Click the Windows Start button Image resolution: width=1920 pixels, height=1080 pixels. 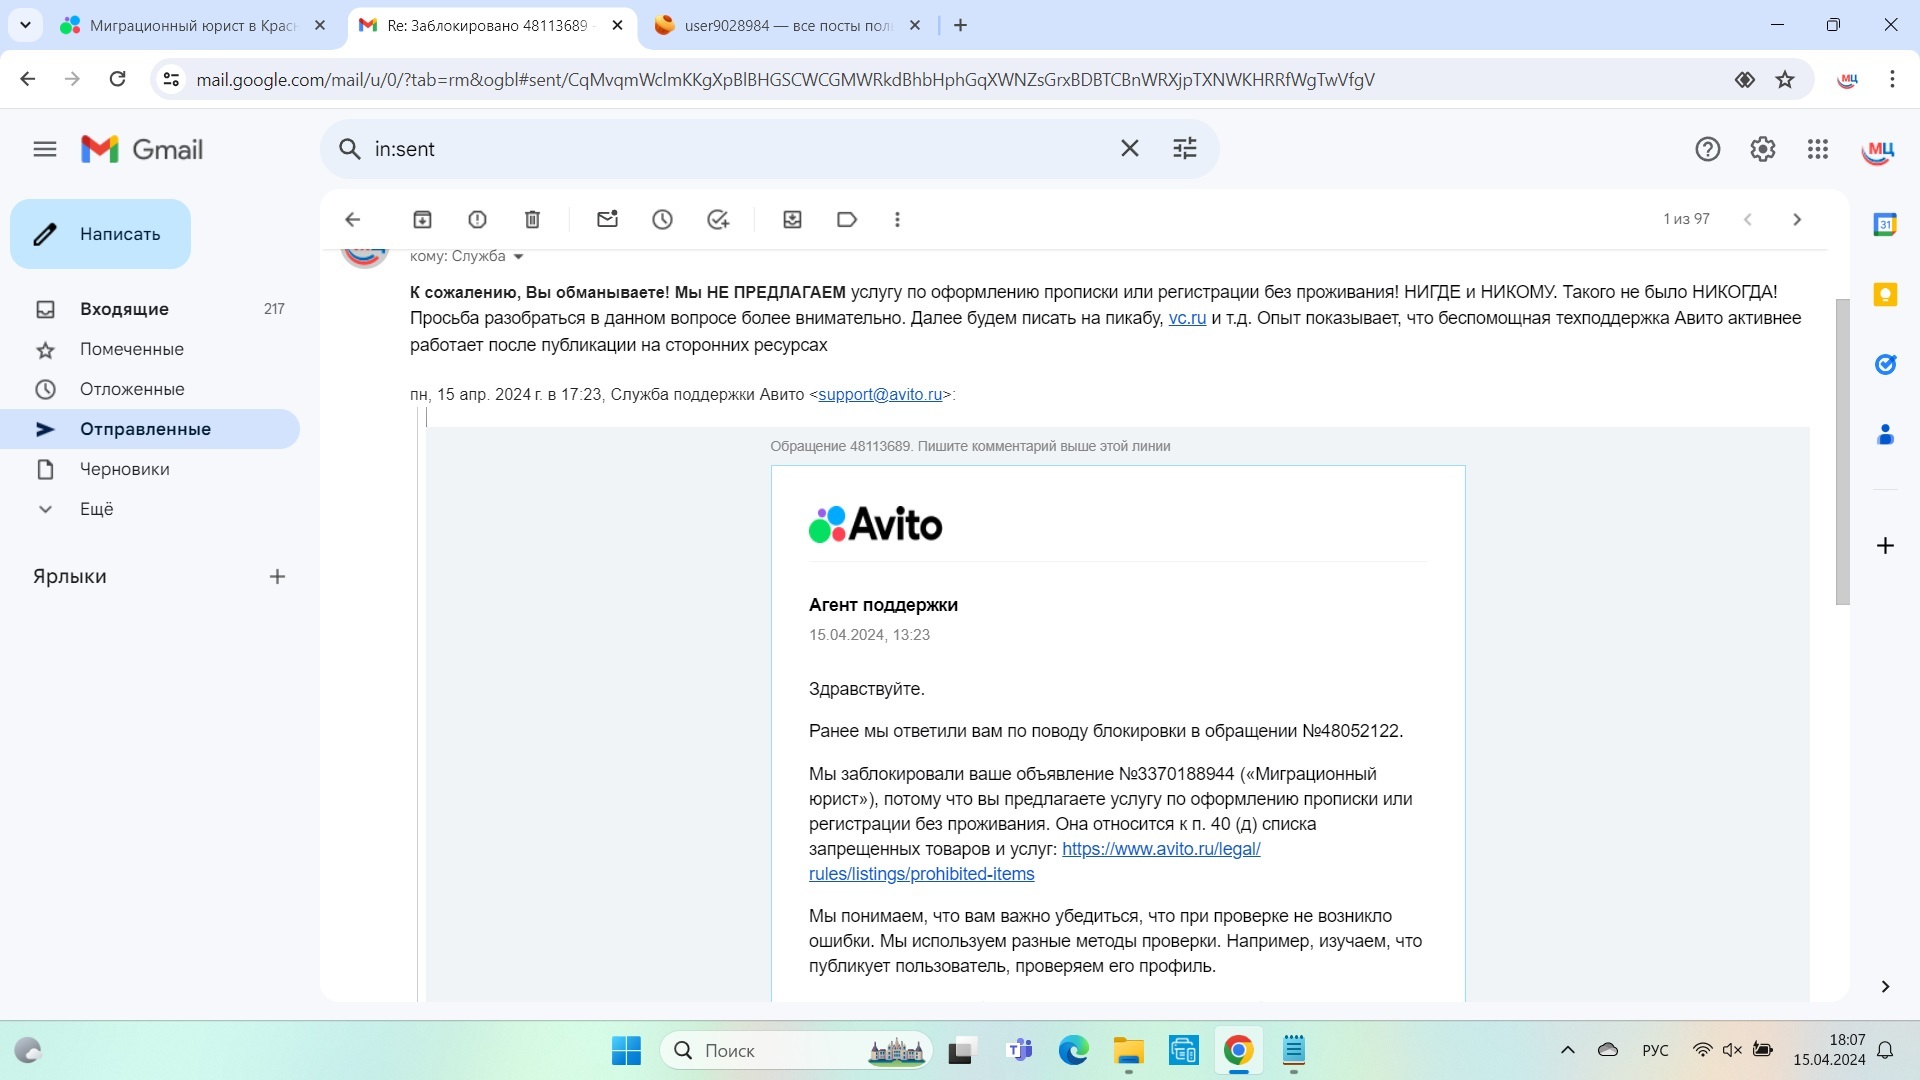point(626,1050)
